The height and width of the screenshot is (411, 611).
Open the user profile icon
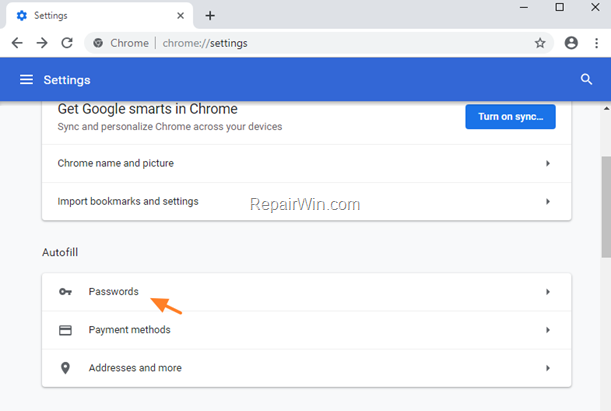571,43
